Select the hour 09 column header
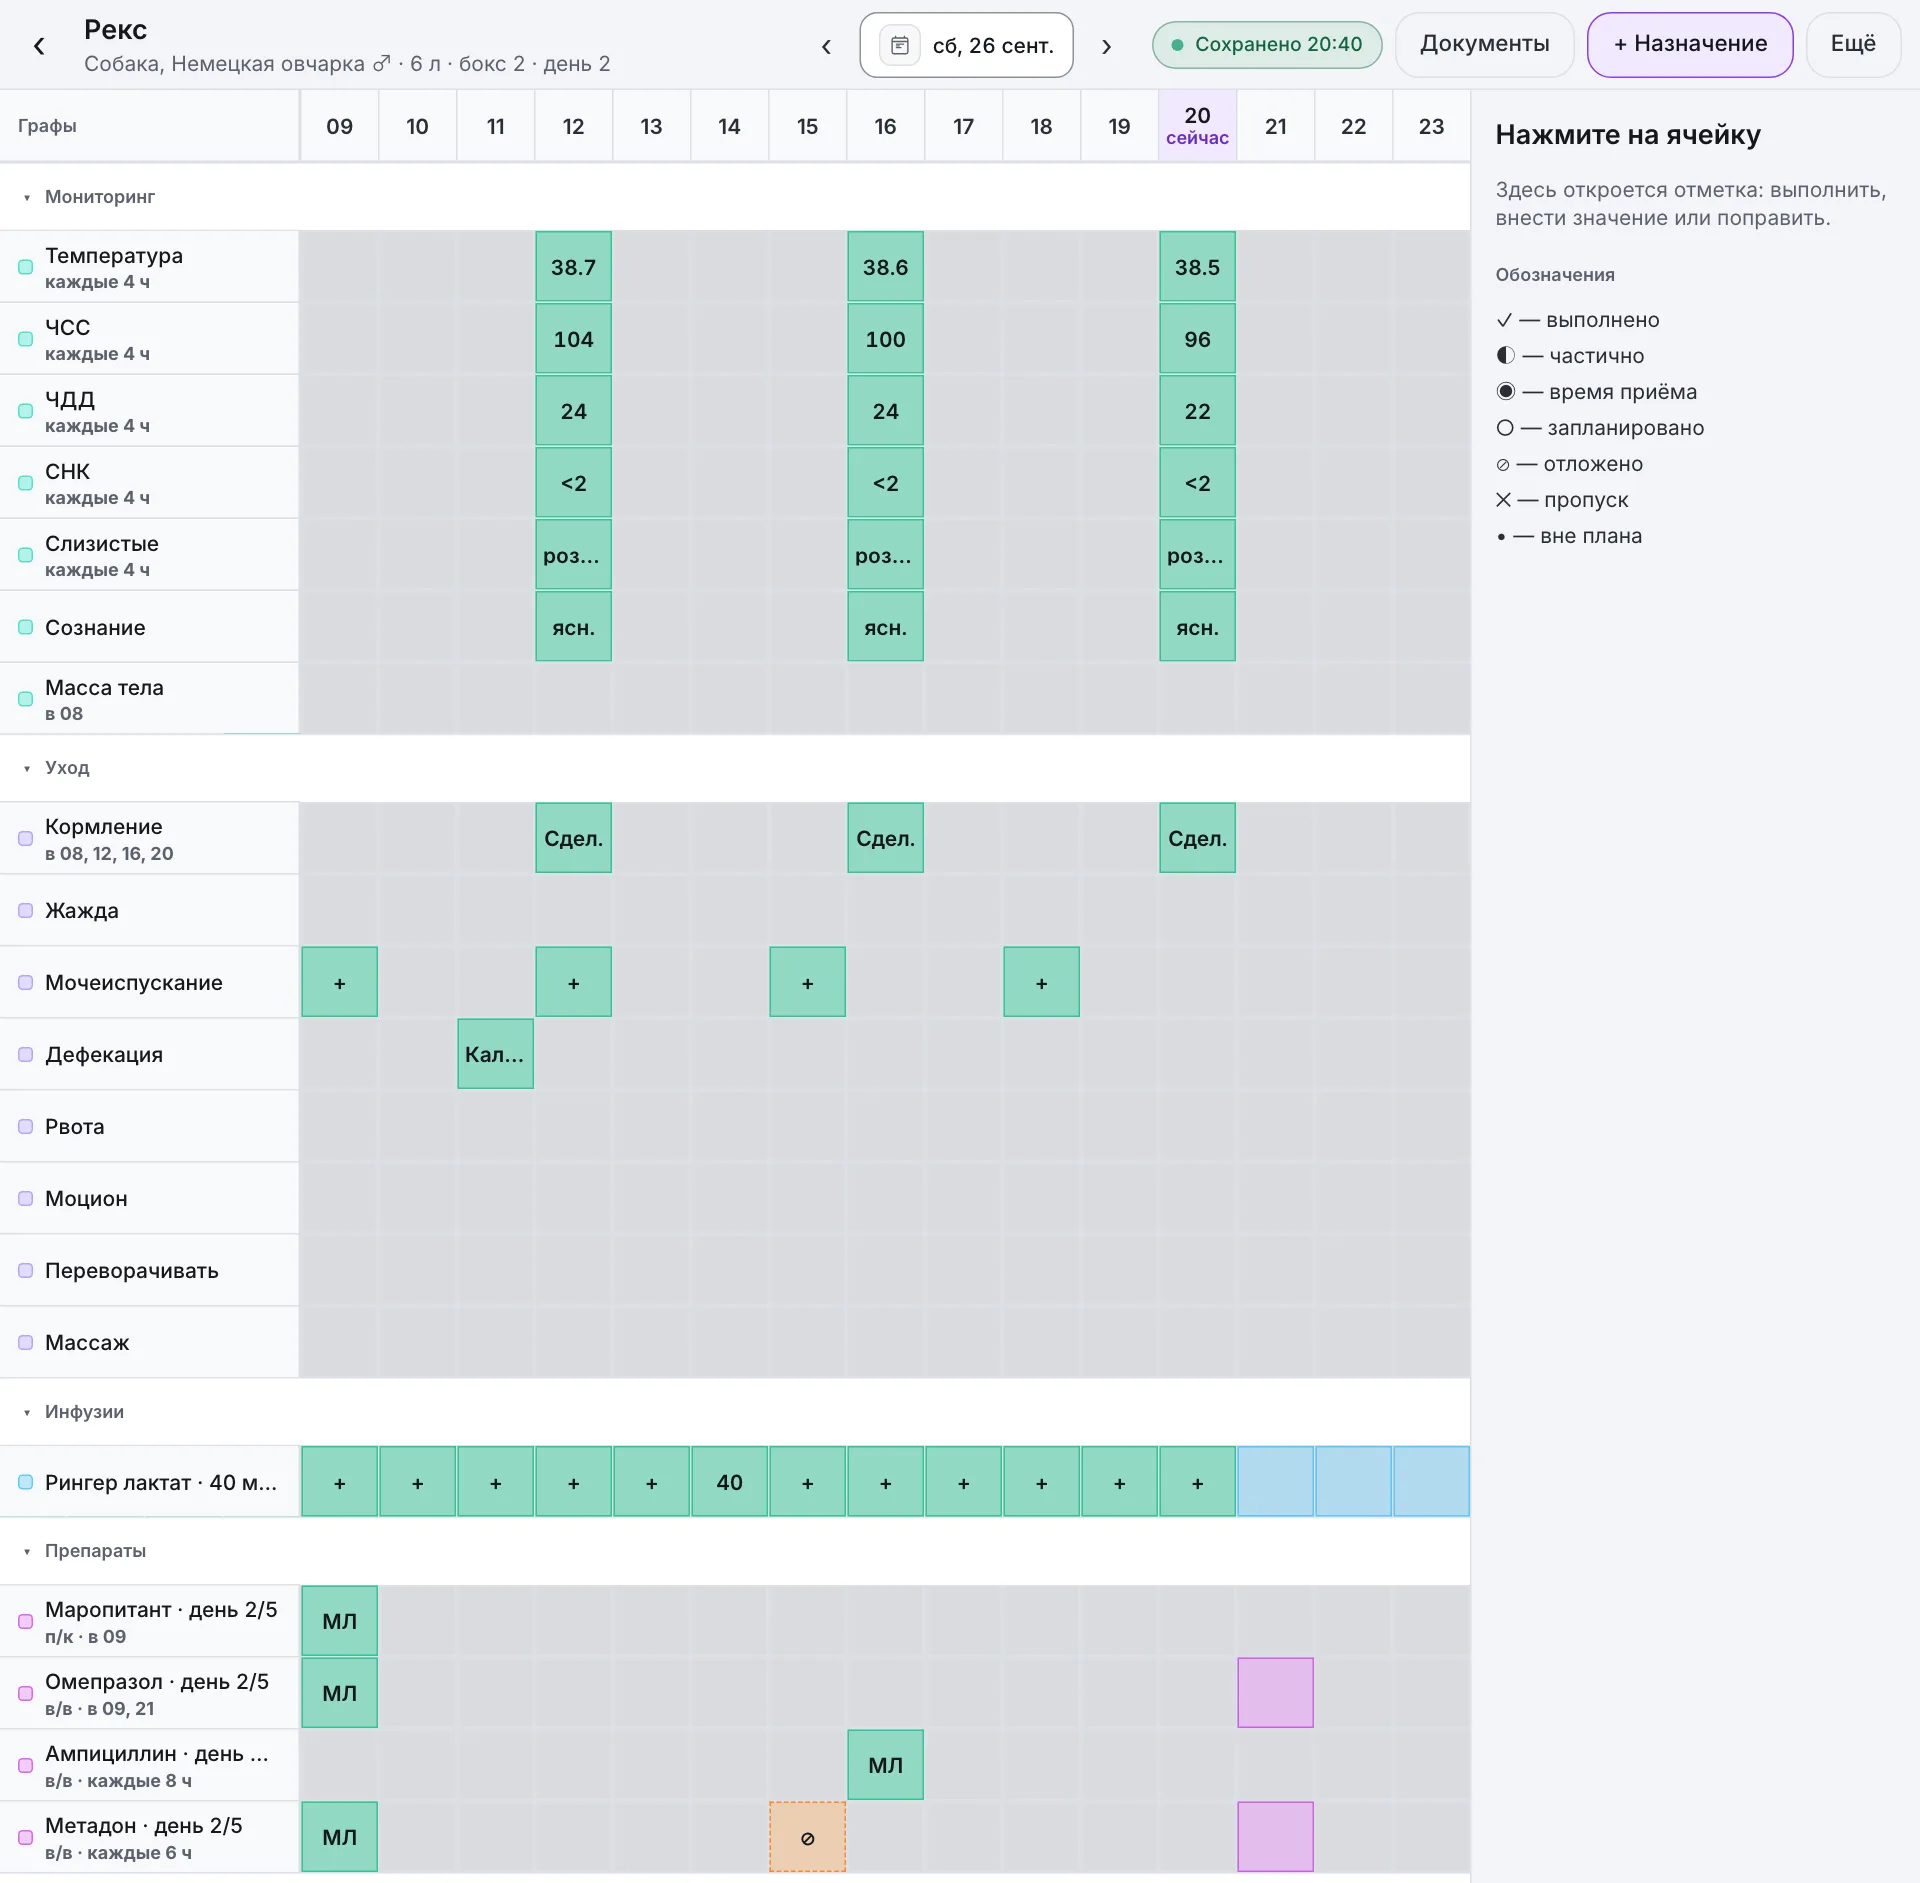The width and height of the screenshot is (1920, 1883). [339, 126]
